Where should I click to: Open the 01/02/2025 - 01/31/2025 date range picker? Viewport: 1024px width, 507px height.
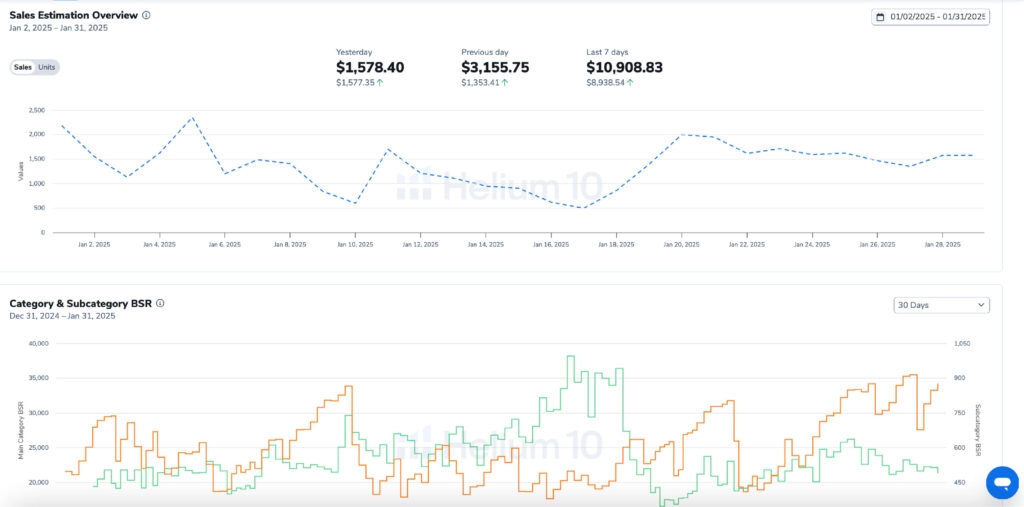936,17
